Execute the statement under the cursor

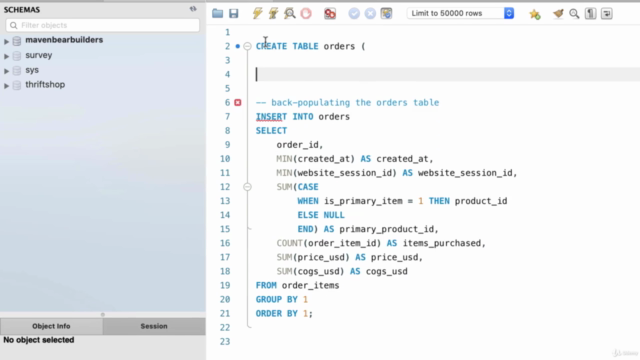click(x=273, y=13)
